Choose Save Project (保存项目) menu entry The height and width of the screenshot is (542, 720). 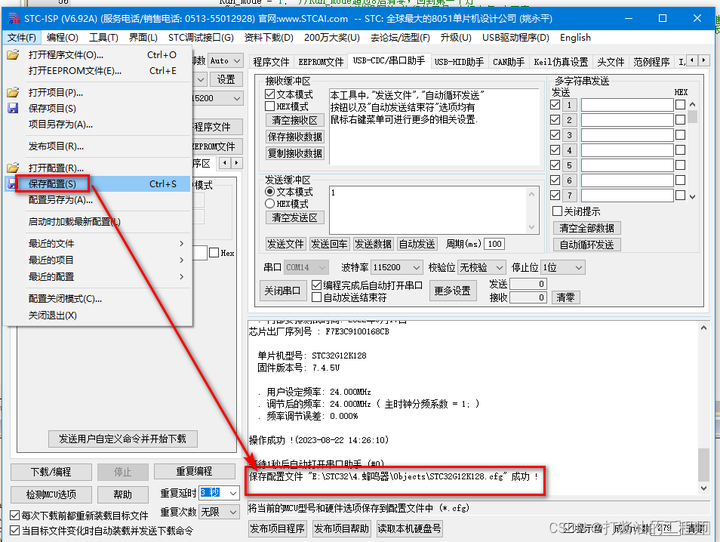(98, 108)
